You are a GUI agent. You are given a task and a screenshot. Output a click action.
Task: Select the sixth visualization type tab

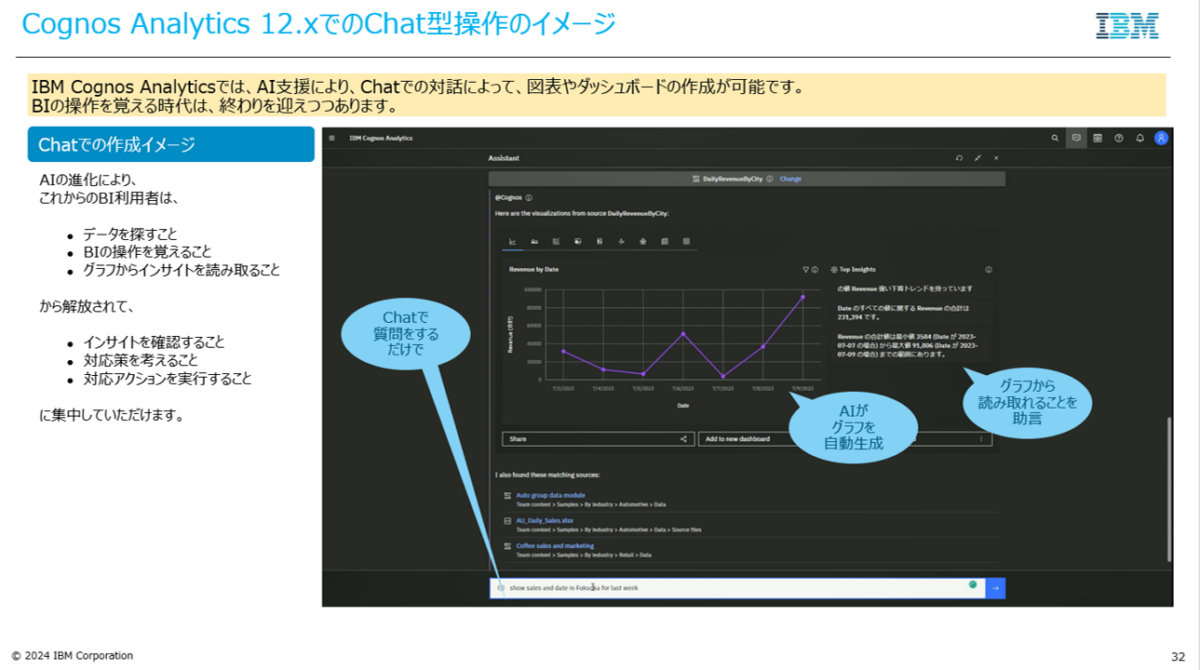621,241
